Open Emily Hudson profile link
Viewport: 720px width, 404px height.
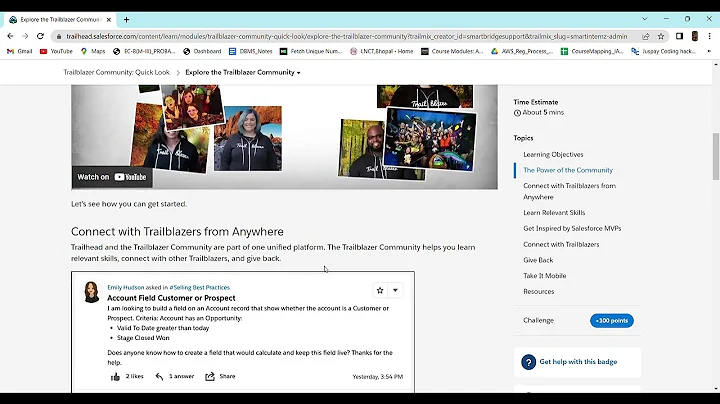125,287
